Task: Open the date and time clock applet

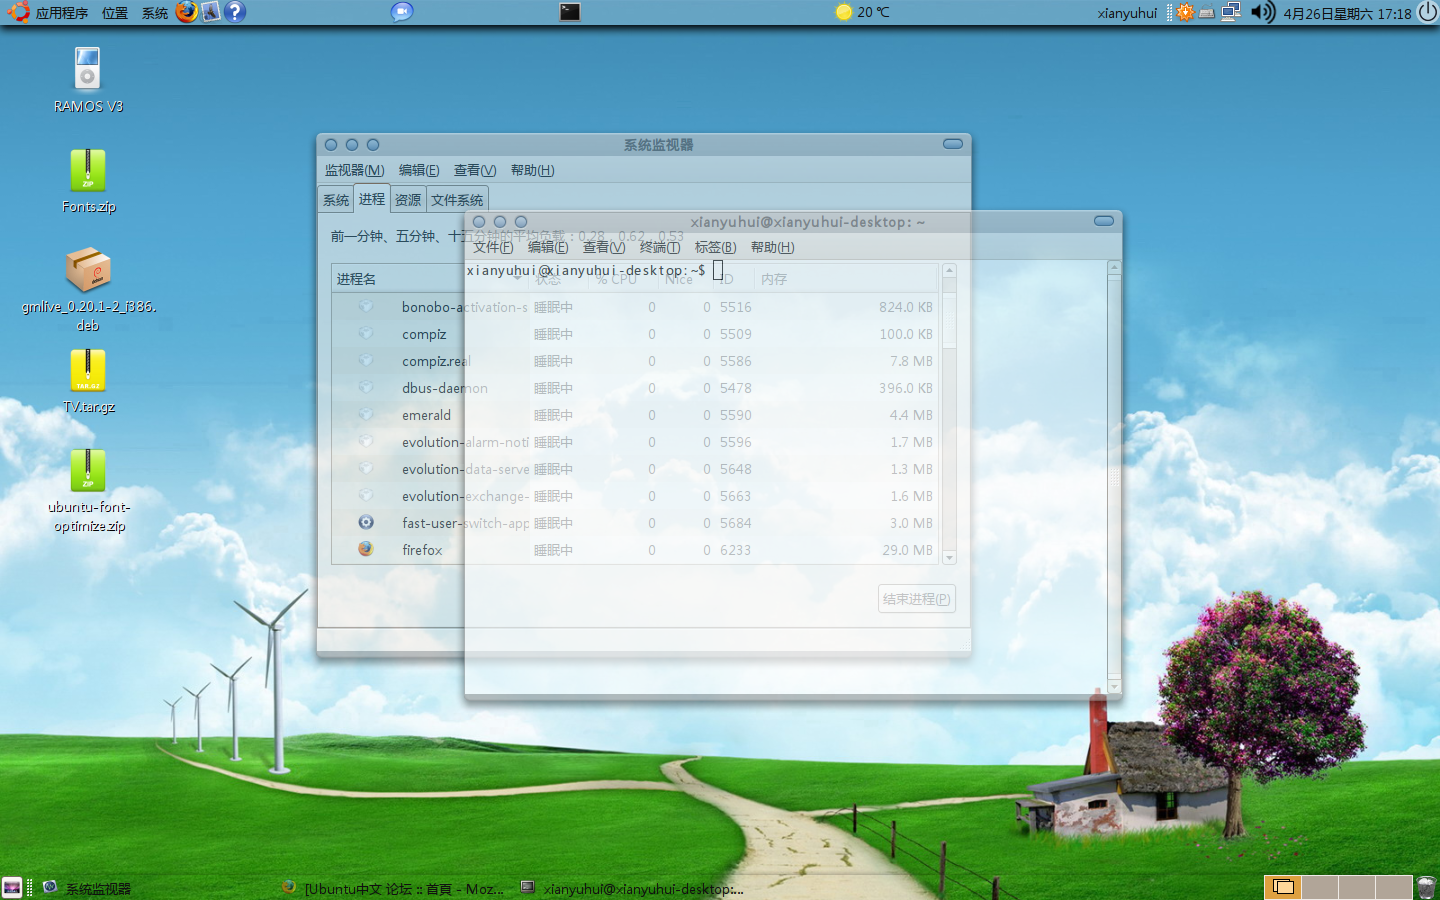Action: click(1347, 13)
